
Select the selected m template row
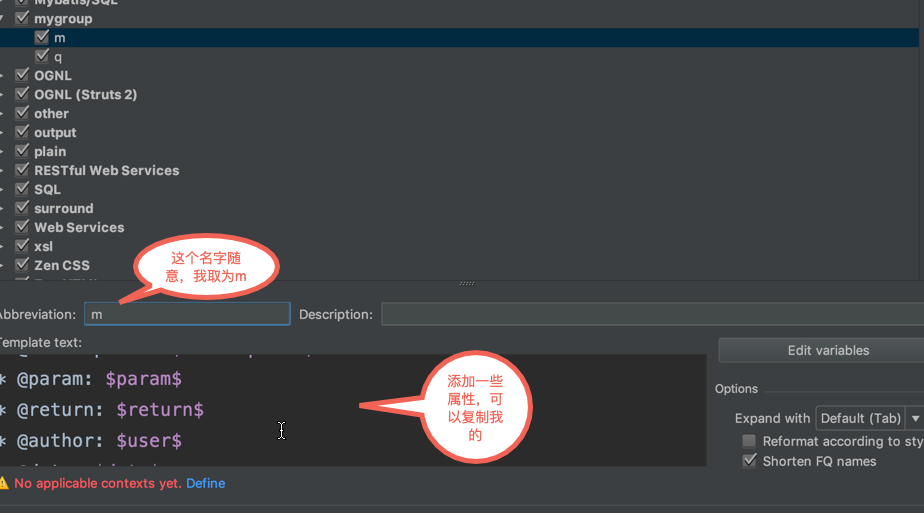[460, 38]
